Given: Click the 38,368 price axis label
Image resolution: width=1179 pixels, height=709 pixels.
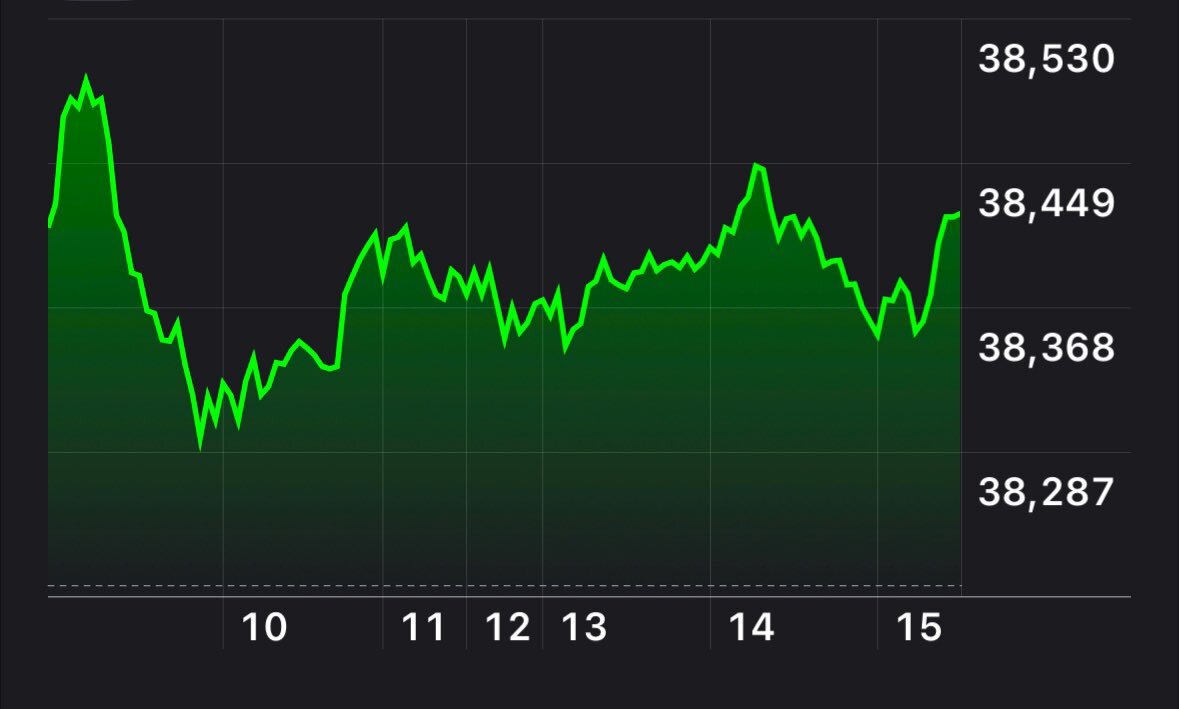Looking at the screenshot, I should click(1046, 348).
